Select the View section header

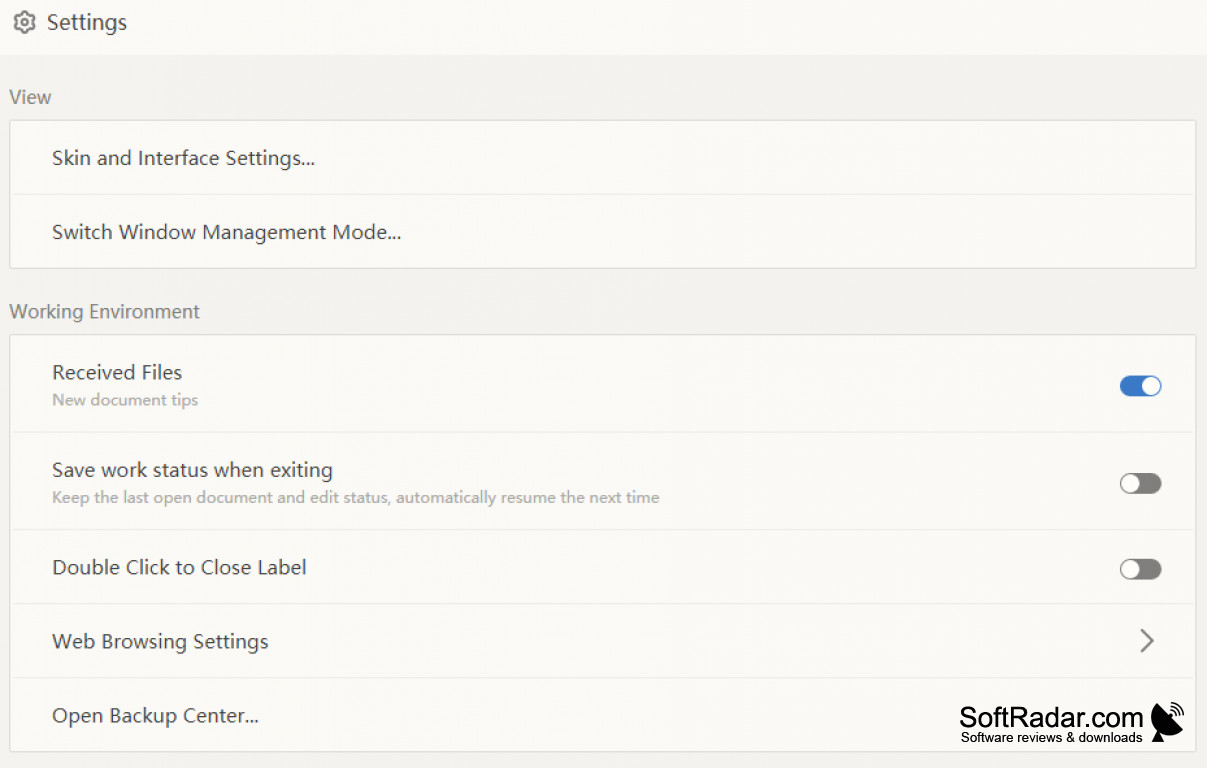tap(29, 97)
